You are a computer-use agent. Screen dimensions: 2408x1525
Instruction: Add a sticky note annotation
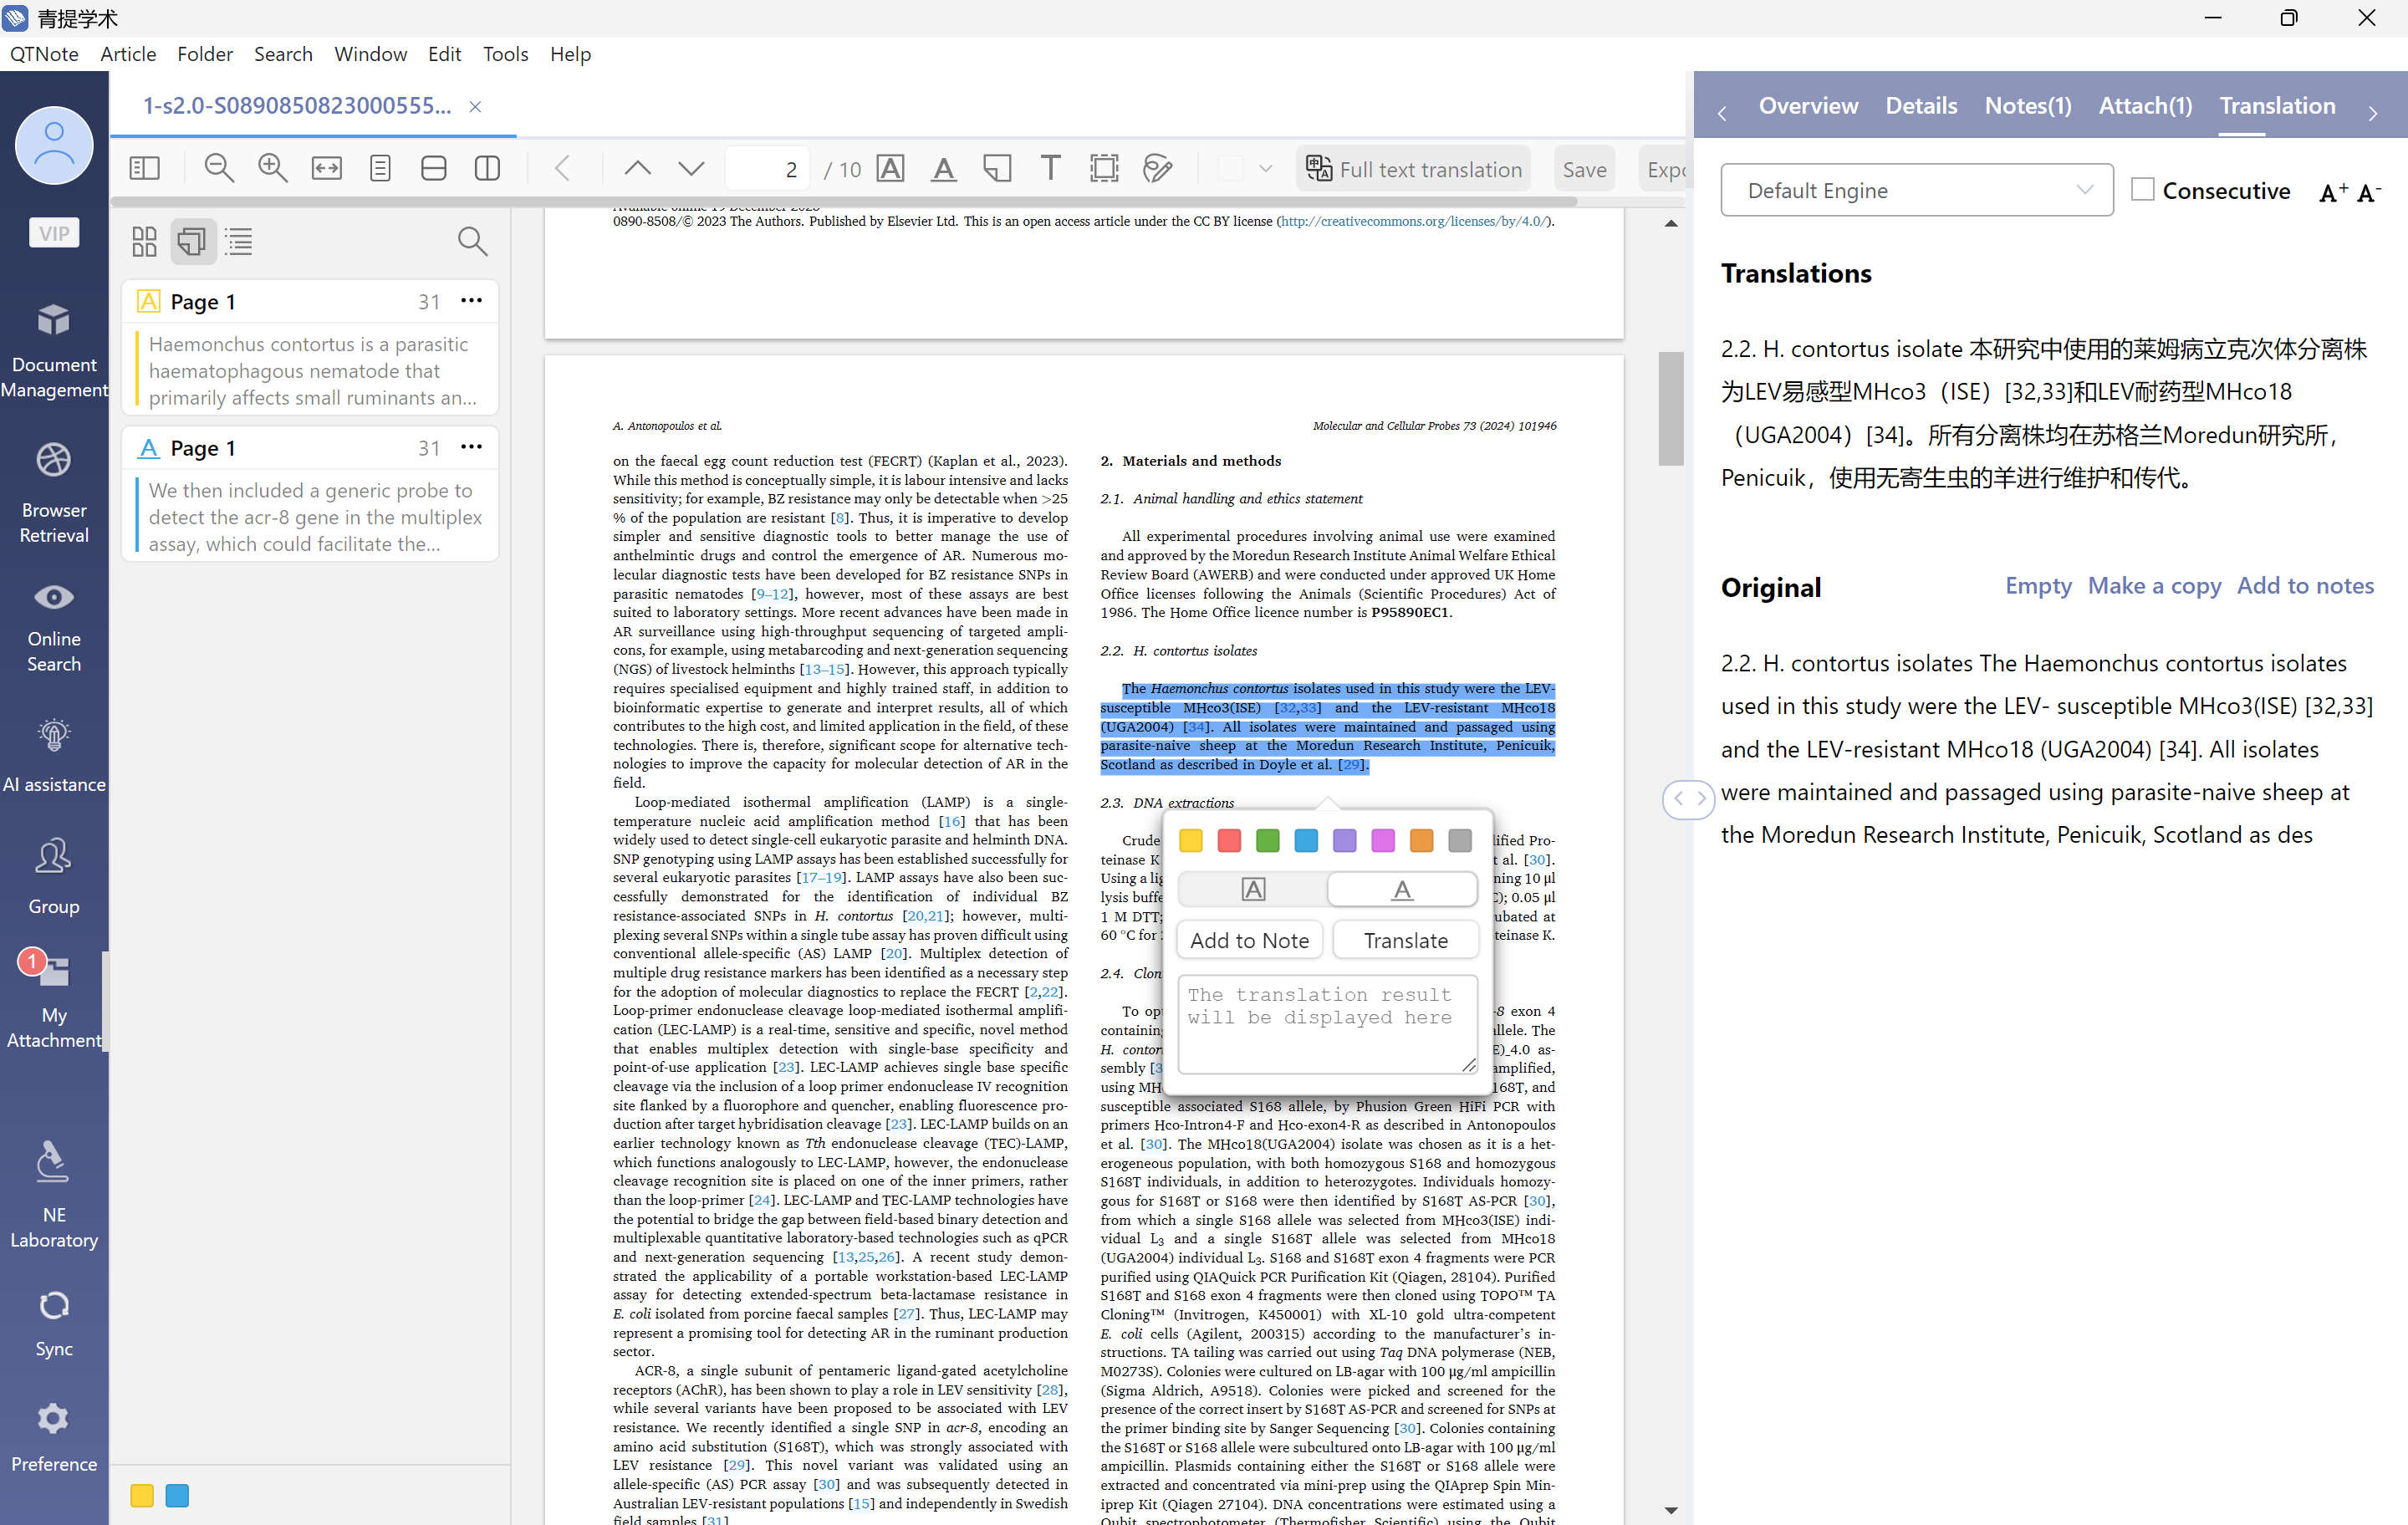click(x=997, y=168)
